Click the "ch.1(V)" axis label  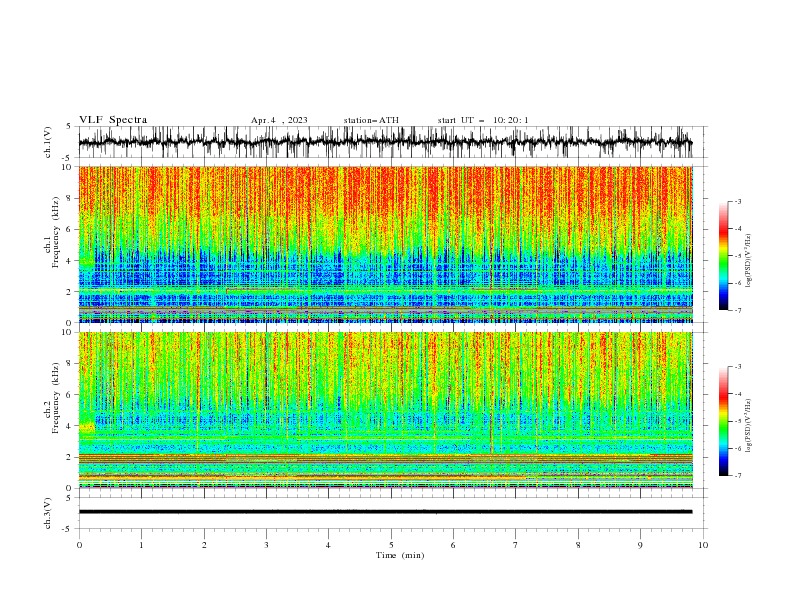tap(48, 142)
